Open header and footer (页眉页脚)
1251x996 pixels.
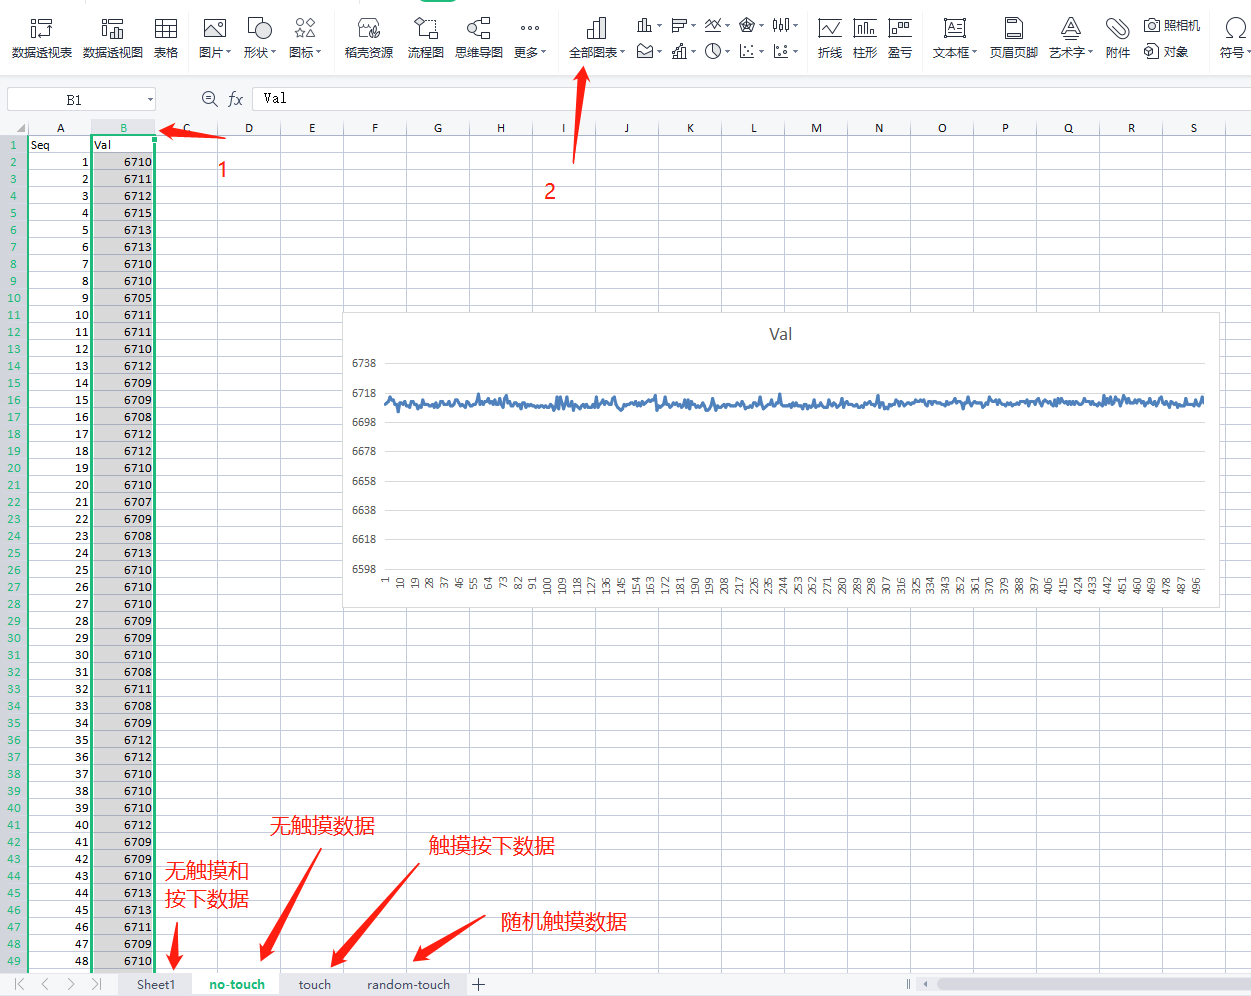(x=1014, y=38)
